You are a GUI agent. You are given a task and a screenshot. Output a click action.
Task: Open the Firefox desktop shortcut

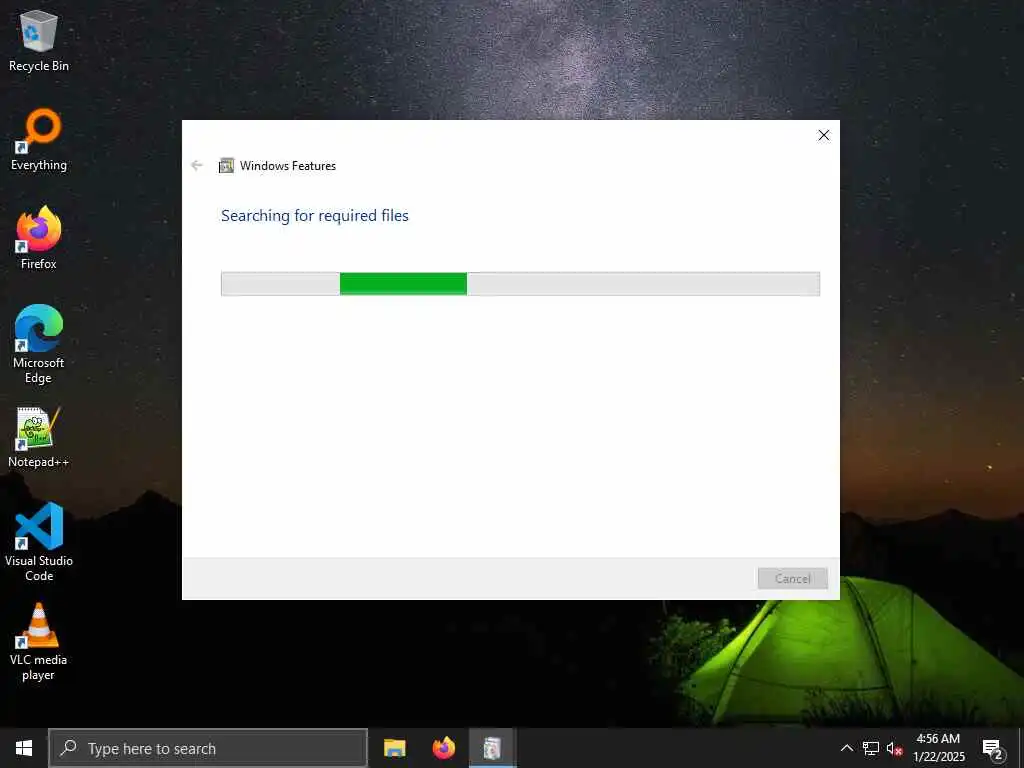point(39,238)
